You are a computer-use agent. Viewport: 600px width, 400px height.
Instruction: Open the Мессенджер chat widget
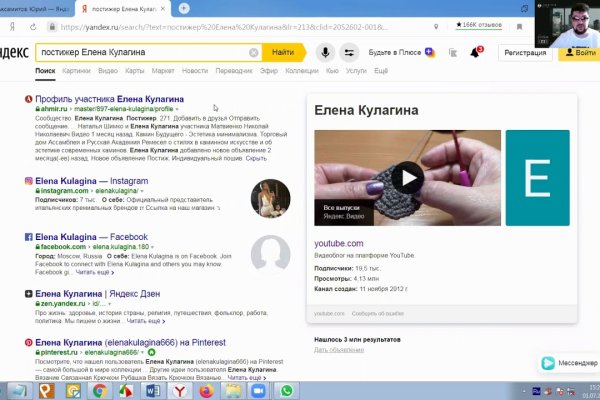pos(570,364)
